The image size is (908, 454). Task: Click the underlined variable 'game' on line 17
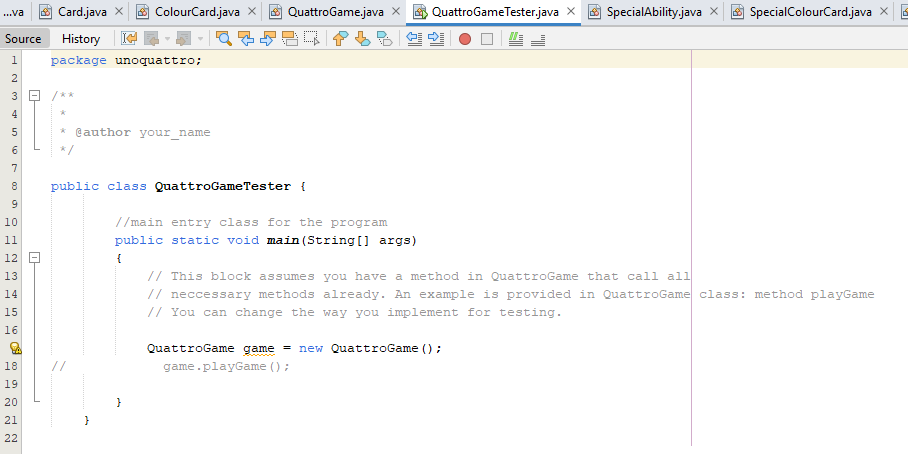point(259,348)
